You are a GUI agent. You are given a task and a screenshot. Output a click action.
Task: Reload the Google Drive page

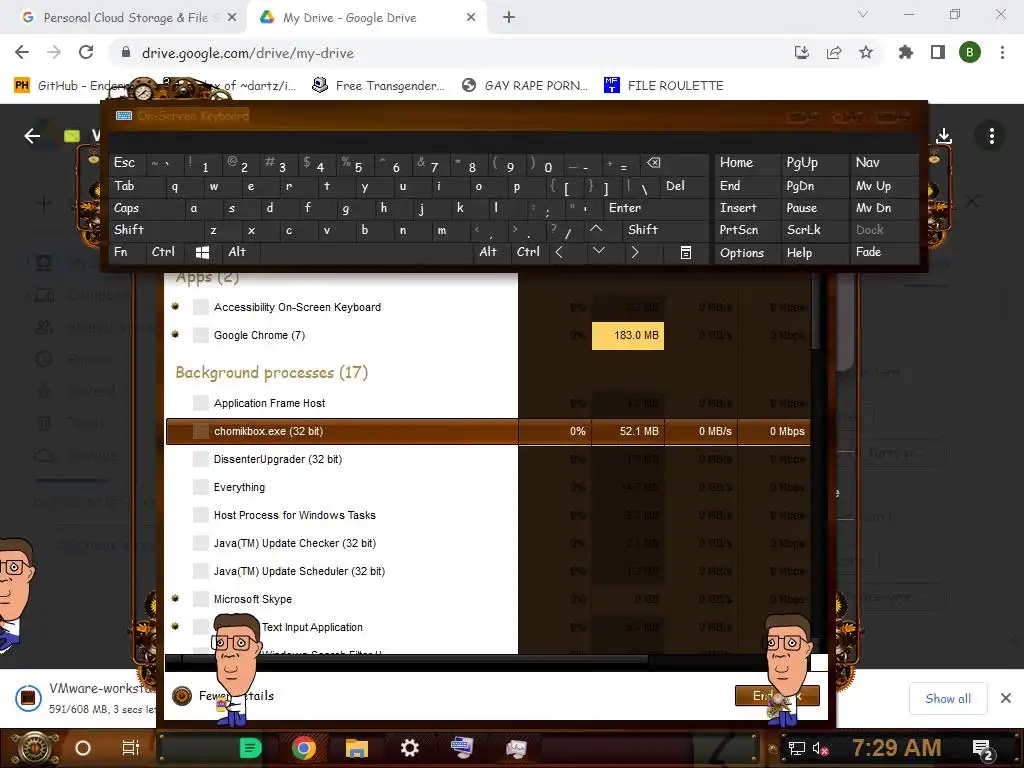[x=86, y=52]
